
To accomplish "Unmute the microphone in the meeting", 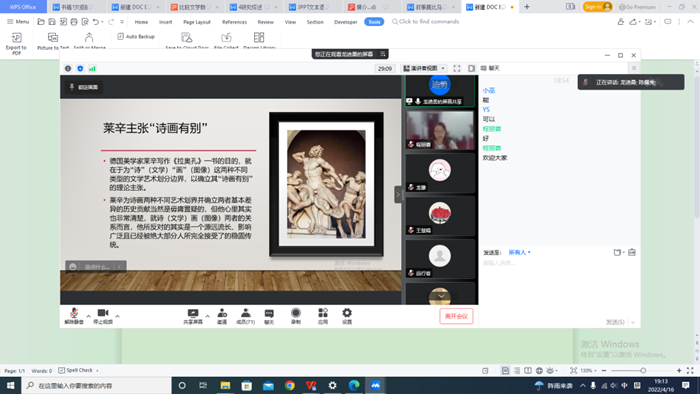I will [x=74, y=313].
